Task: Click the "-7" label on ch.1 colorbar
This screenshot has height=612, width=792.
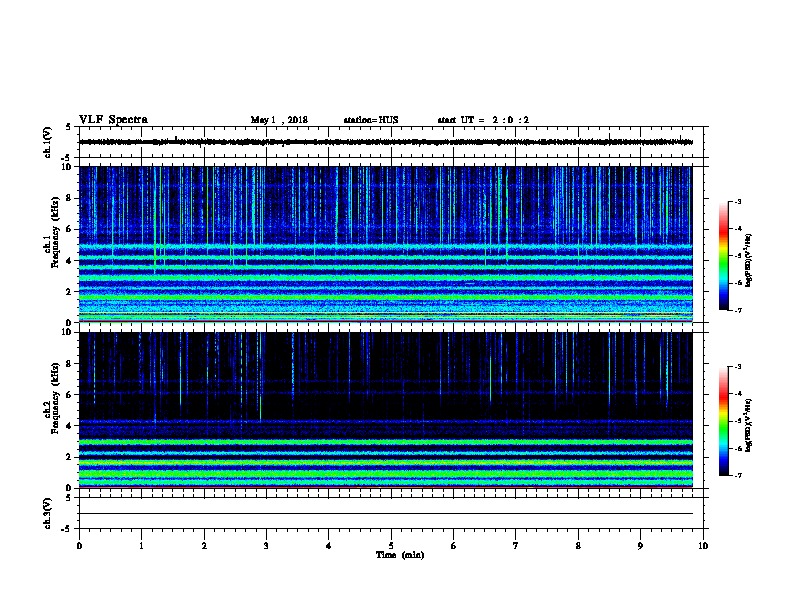Action: pyautogui.click(x=738, y=310)
